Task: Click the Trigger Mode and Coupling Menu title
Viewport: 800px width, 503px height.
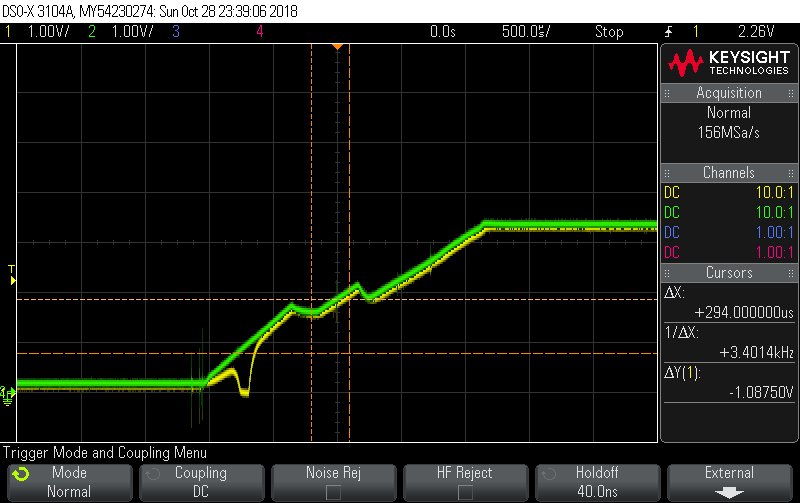Action: coord(105,452)
